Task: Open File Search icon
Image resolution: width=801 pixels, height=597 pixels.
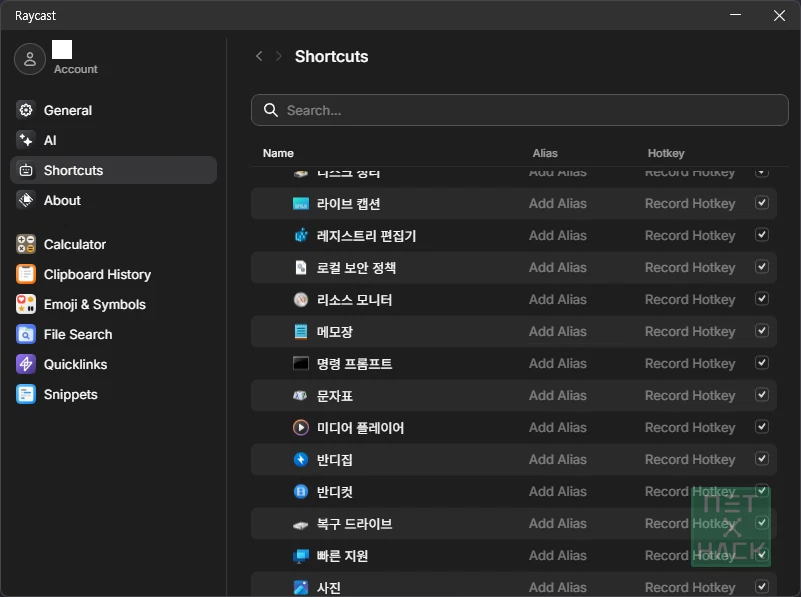Action: click(x=26, y=335)
